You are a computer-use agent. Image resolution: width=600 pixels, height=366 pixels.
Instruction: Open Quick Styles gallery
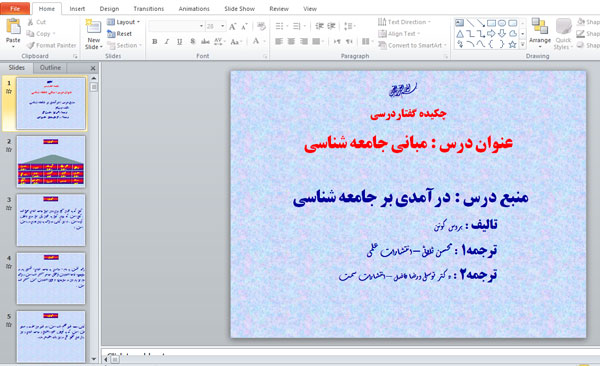563,34
